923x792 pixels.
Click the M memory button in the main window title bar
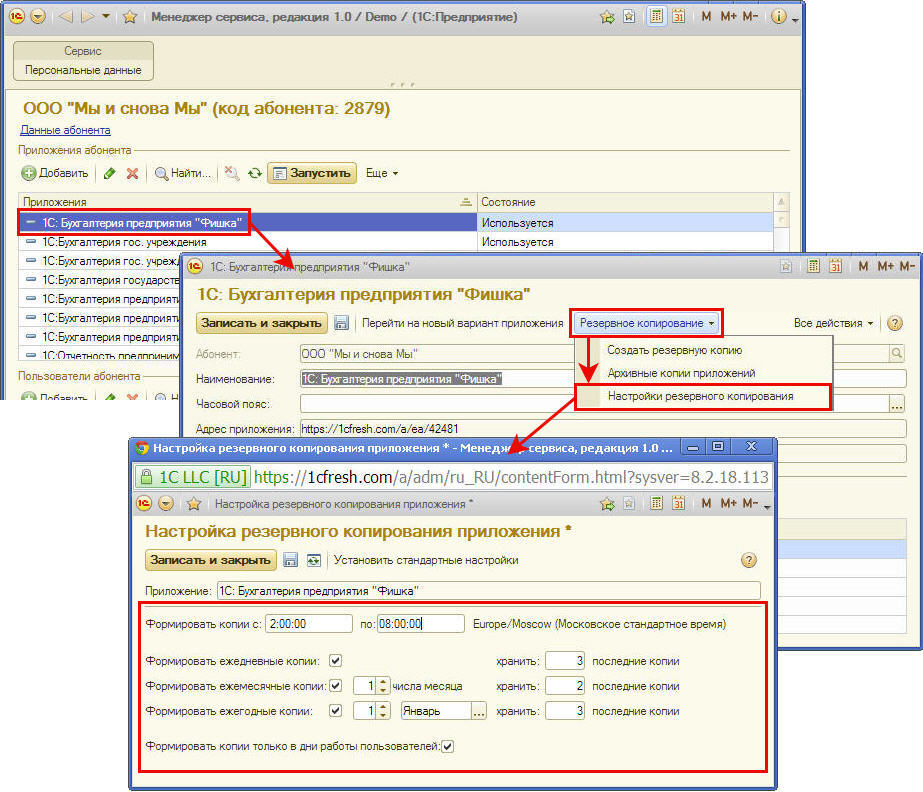pos(706,16)
